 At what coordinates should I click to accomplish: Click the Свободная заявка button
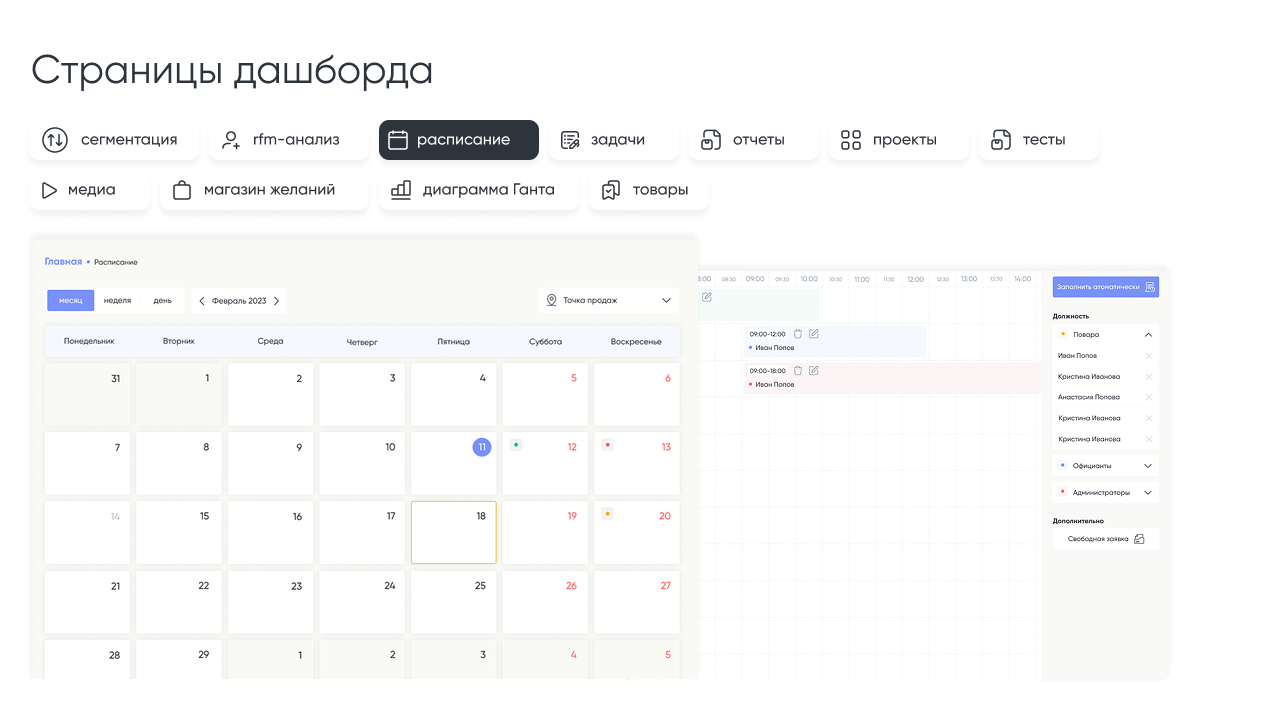pyautogui.click(x=1106, y=539)
